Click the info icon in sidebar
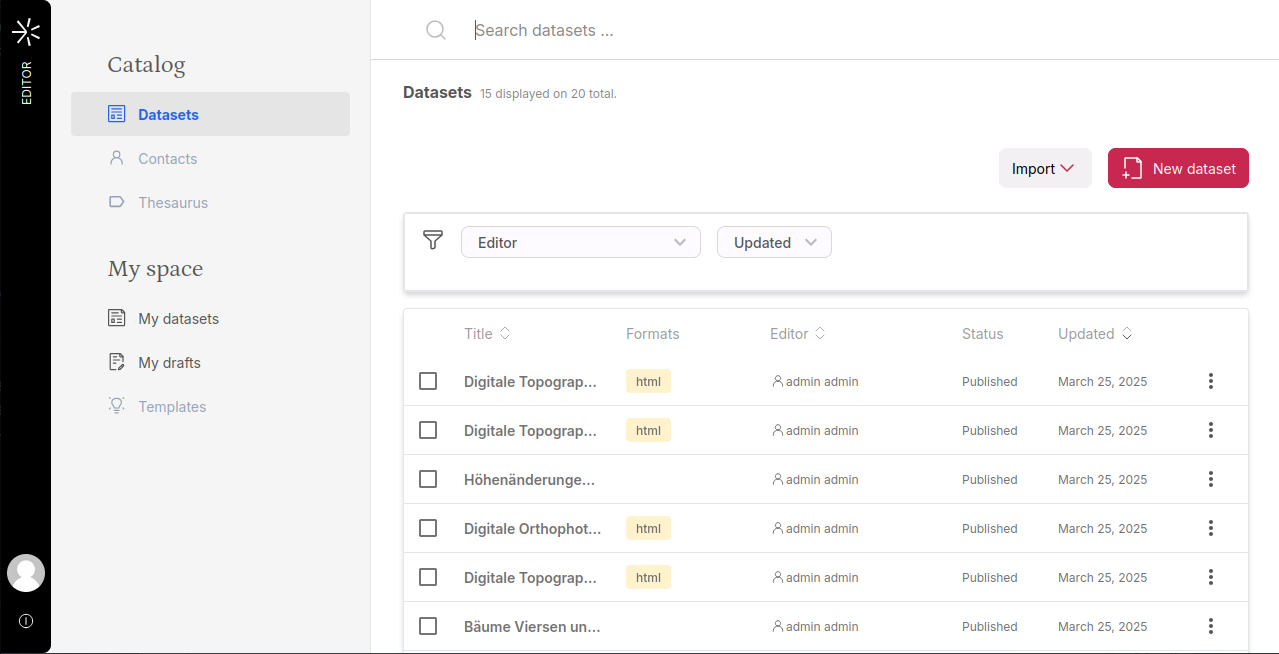 tap(26, 621)
